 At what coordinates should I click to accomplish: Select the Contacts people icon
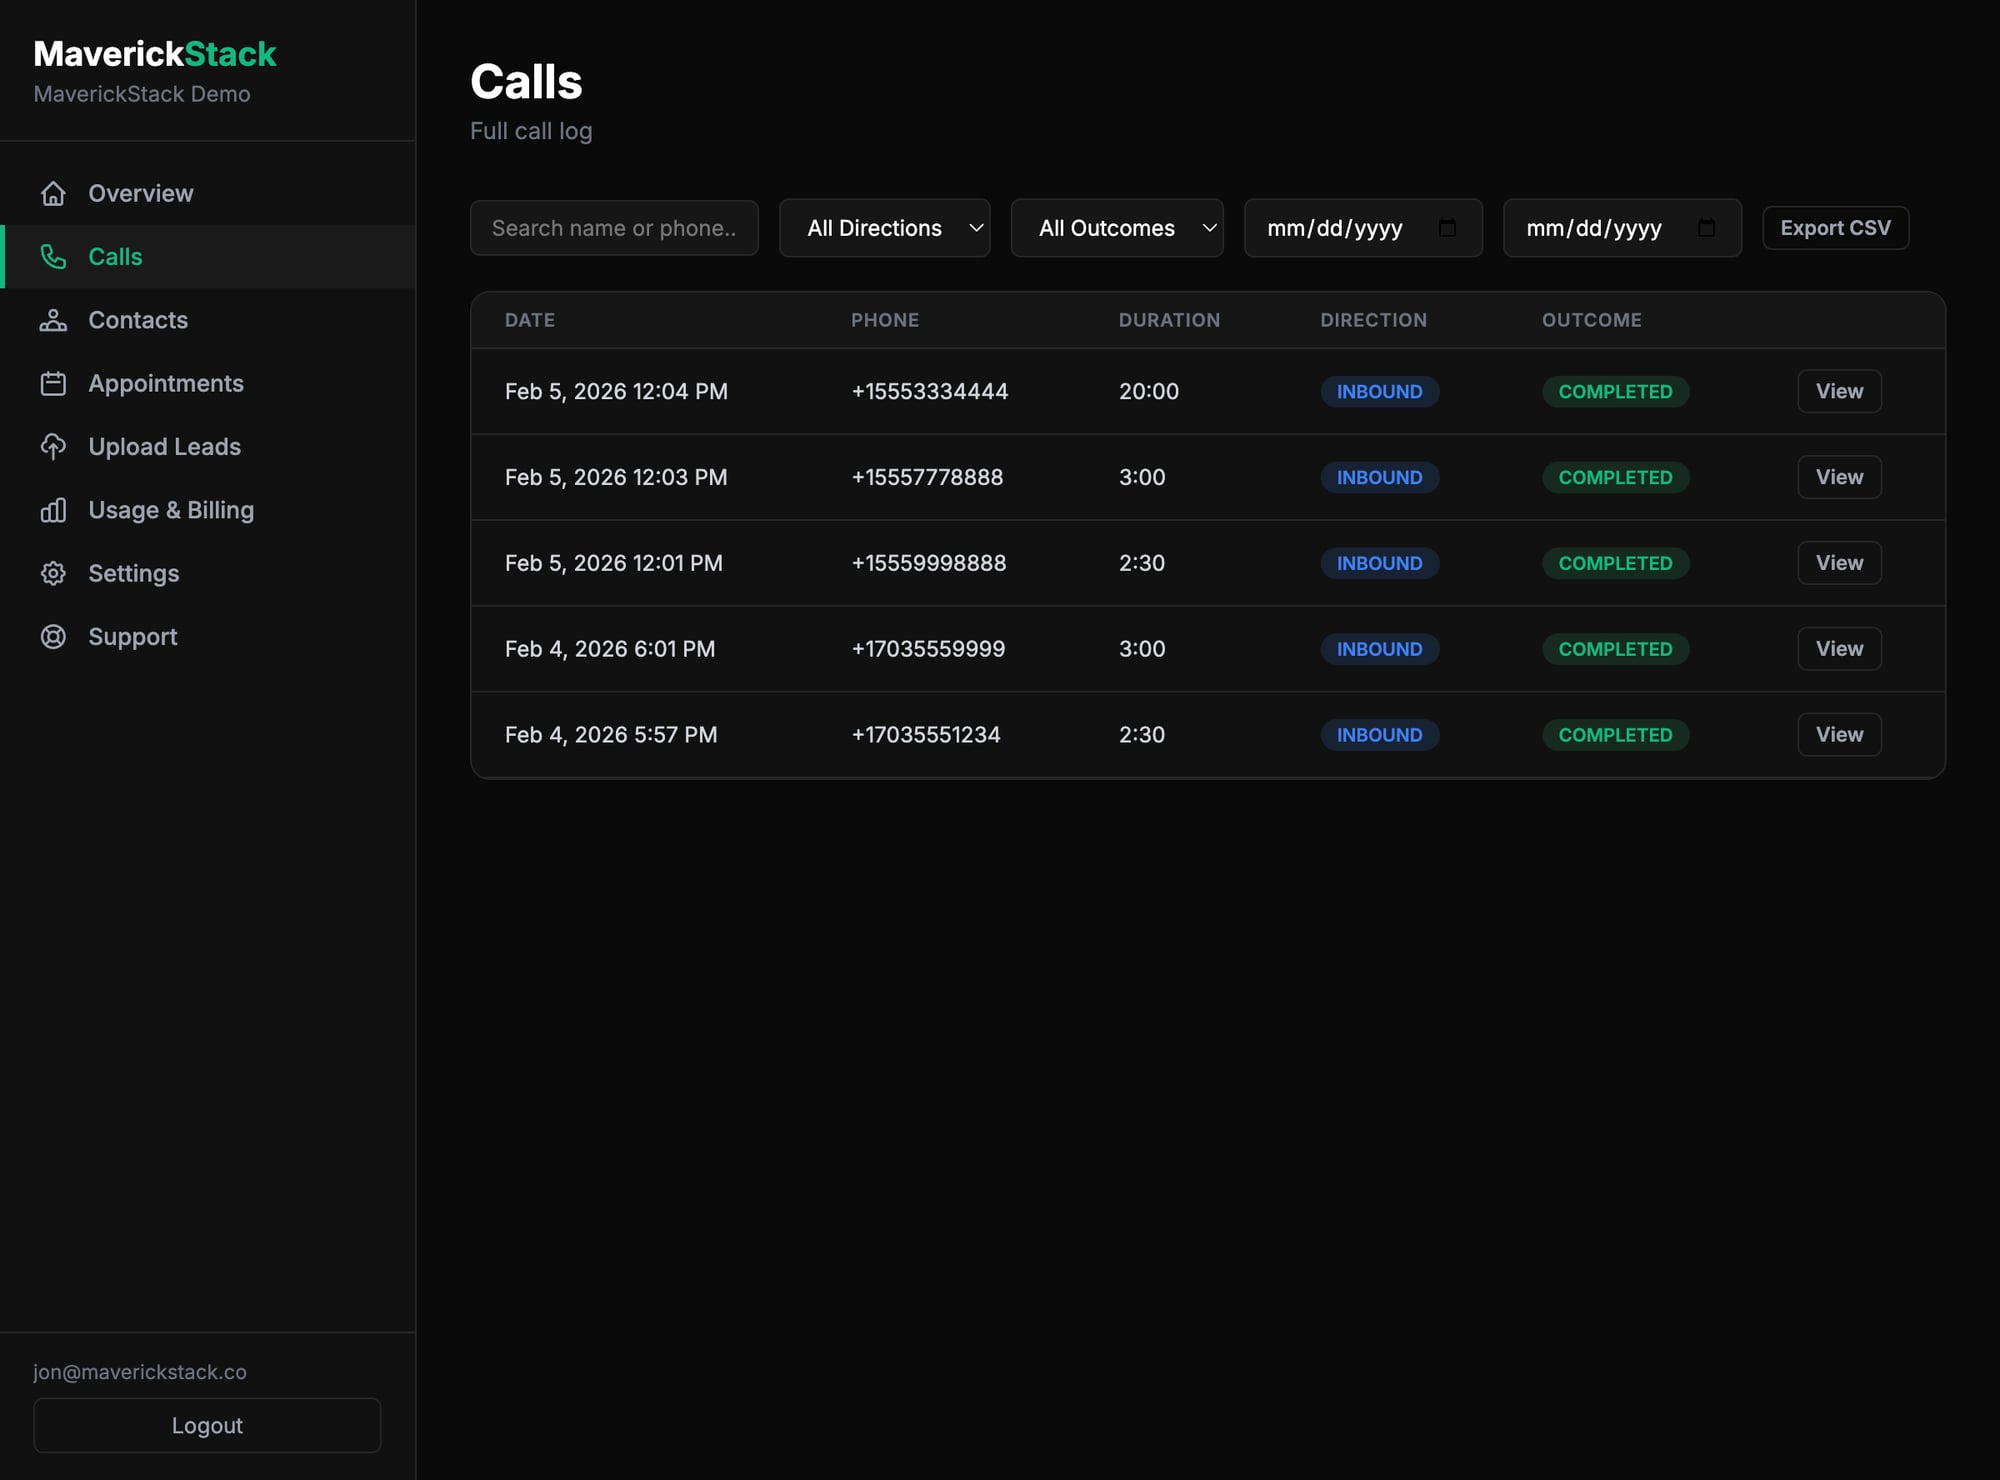(54, 319)
